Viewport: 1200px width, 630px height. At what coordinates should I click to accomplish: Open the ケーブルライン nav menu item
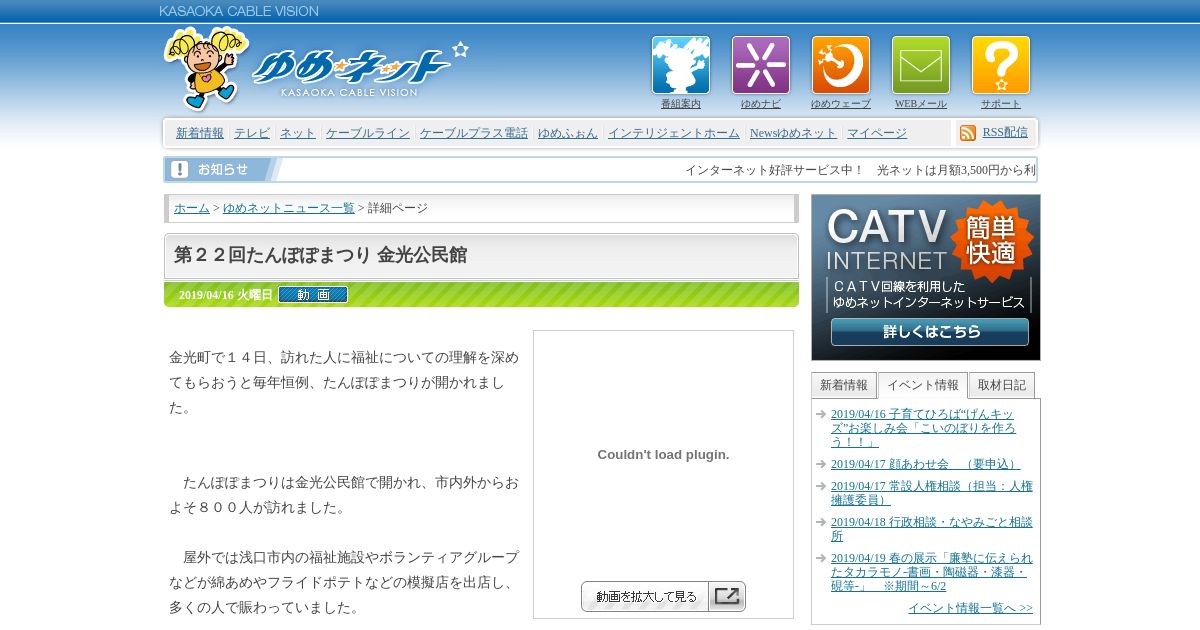point(368,133)
